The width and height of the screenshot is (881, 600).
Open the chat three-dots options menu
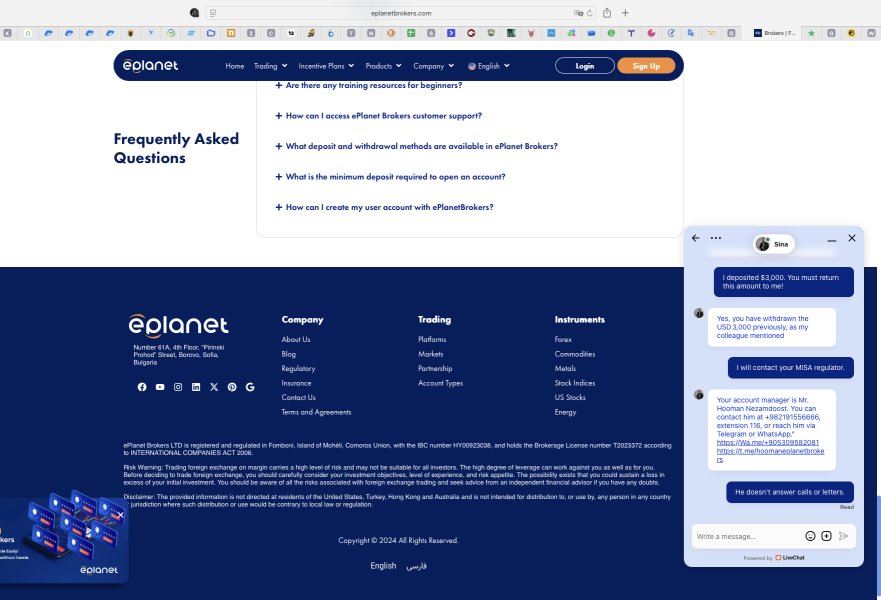(x=716, y=238)
